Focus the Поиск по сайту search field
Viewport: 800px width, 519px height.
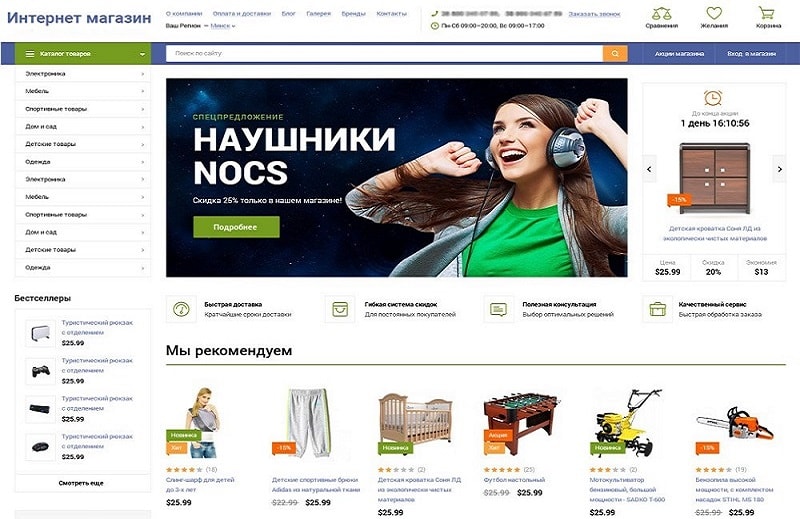pyautogui.click(x=384, y=54)
